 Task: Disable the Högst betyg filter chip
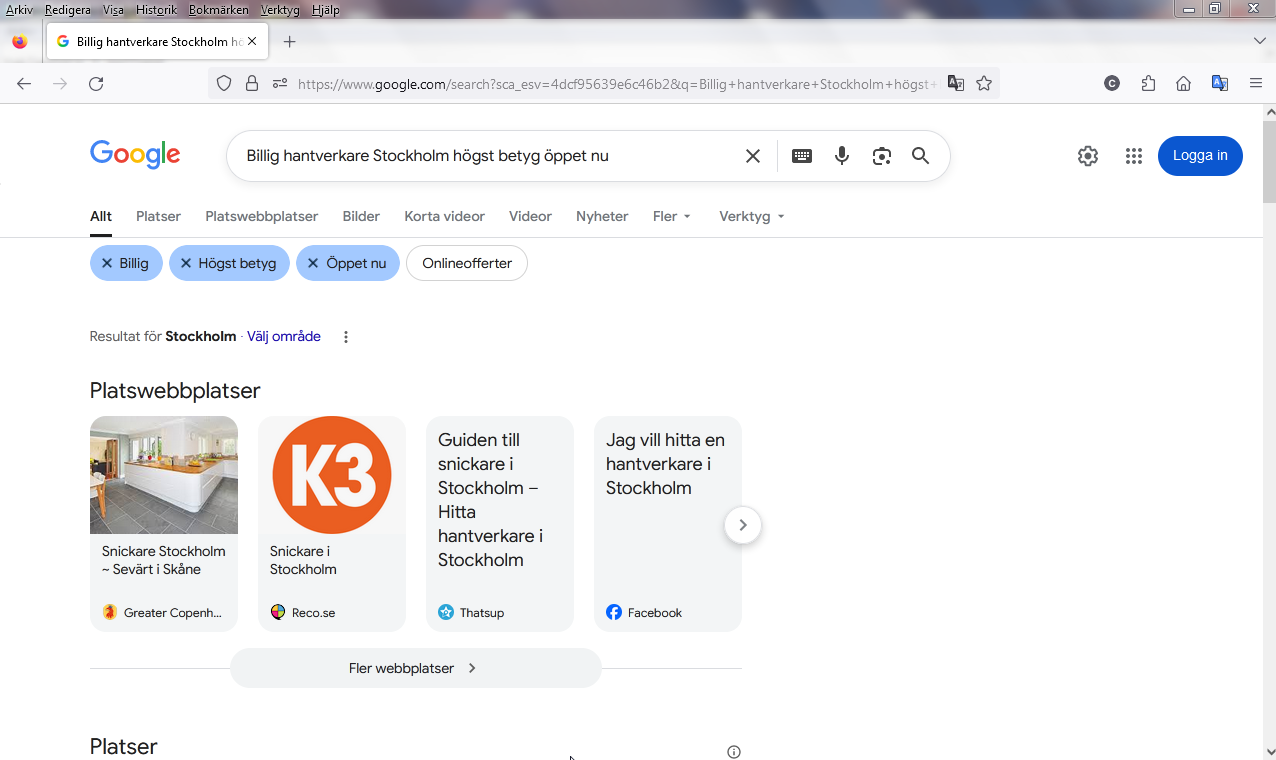[x=229, y=263]
